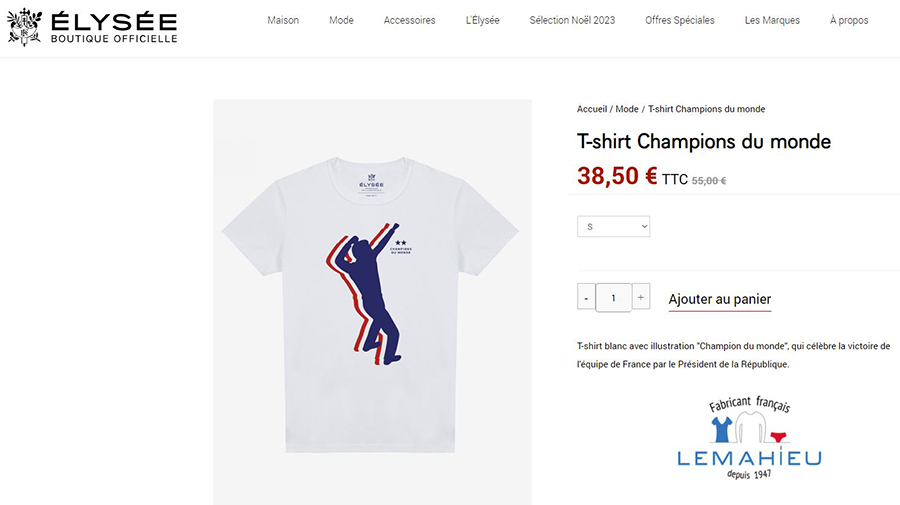The image size is (900, 505).
Task: Click the quantity input field
Action: coord(613,297)
